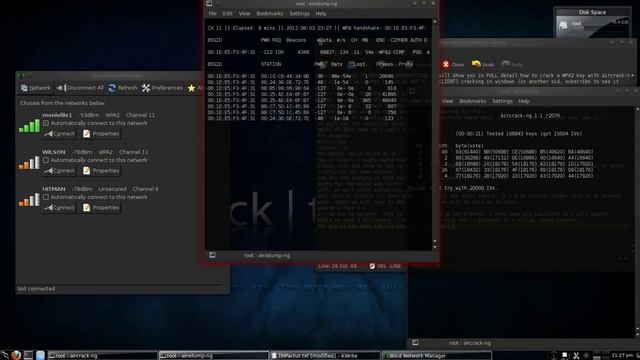Select the 'root : aircrack-ng' terminal tab
This screenshot has height=360, width=640.
point(469,343)
